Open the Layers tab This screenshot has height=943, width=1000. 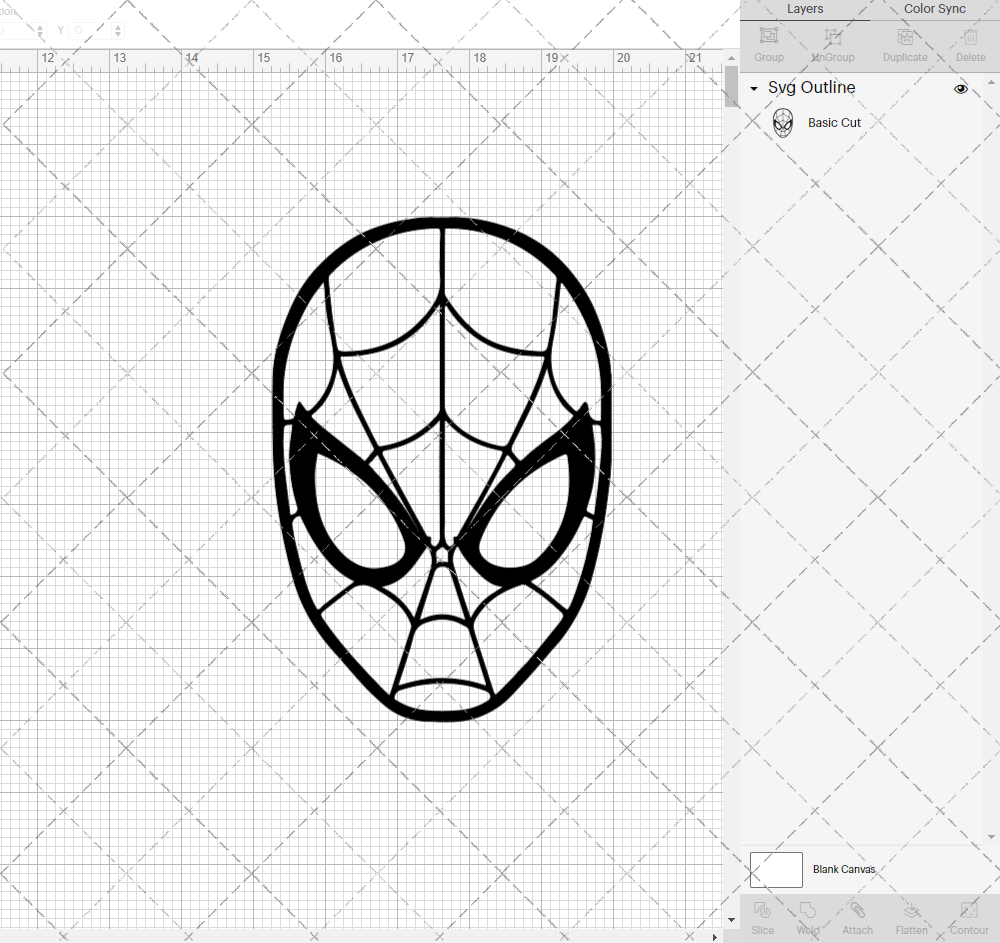coord(805,9)
